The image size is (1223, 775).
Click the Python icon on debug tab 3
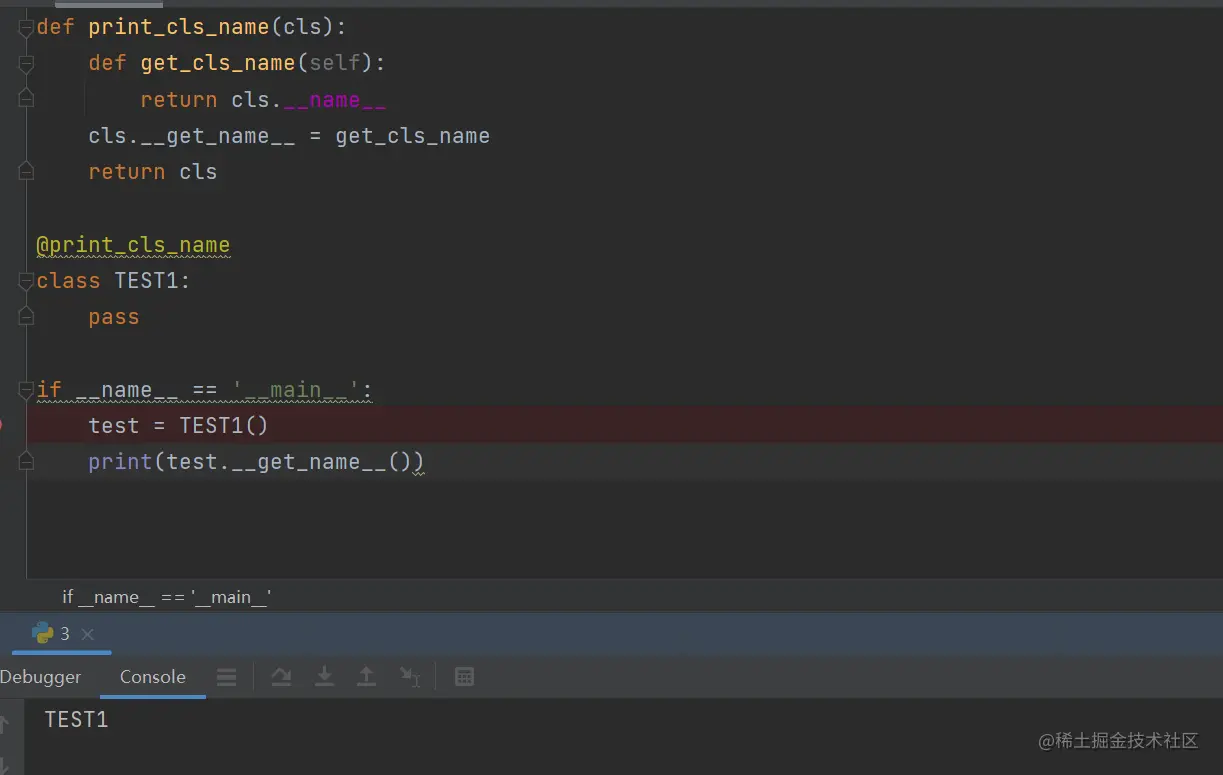click(43, 633)
